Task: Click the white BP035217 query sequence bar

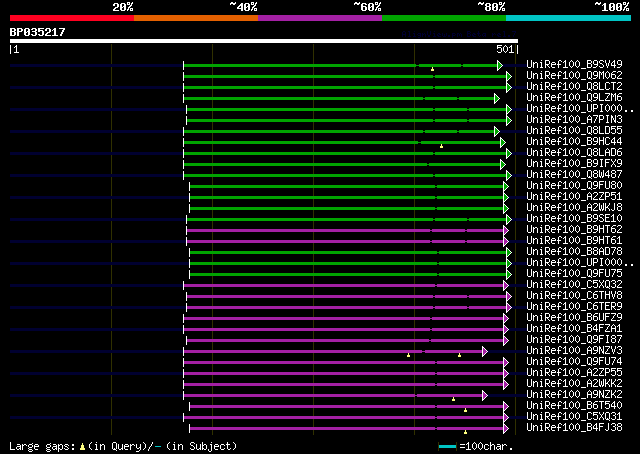Action: [264, 41]
